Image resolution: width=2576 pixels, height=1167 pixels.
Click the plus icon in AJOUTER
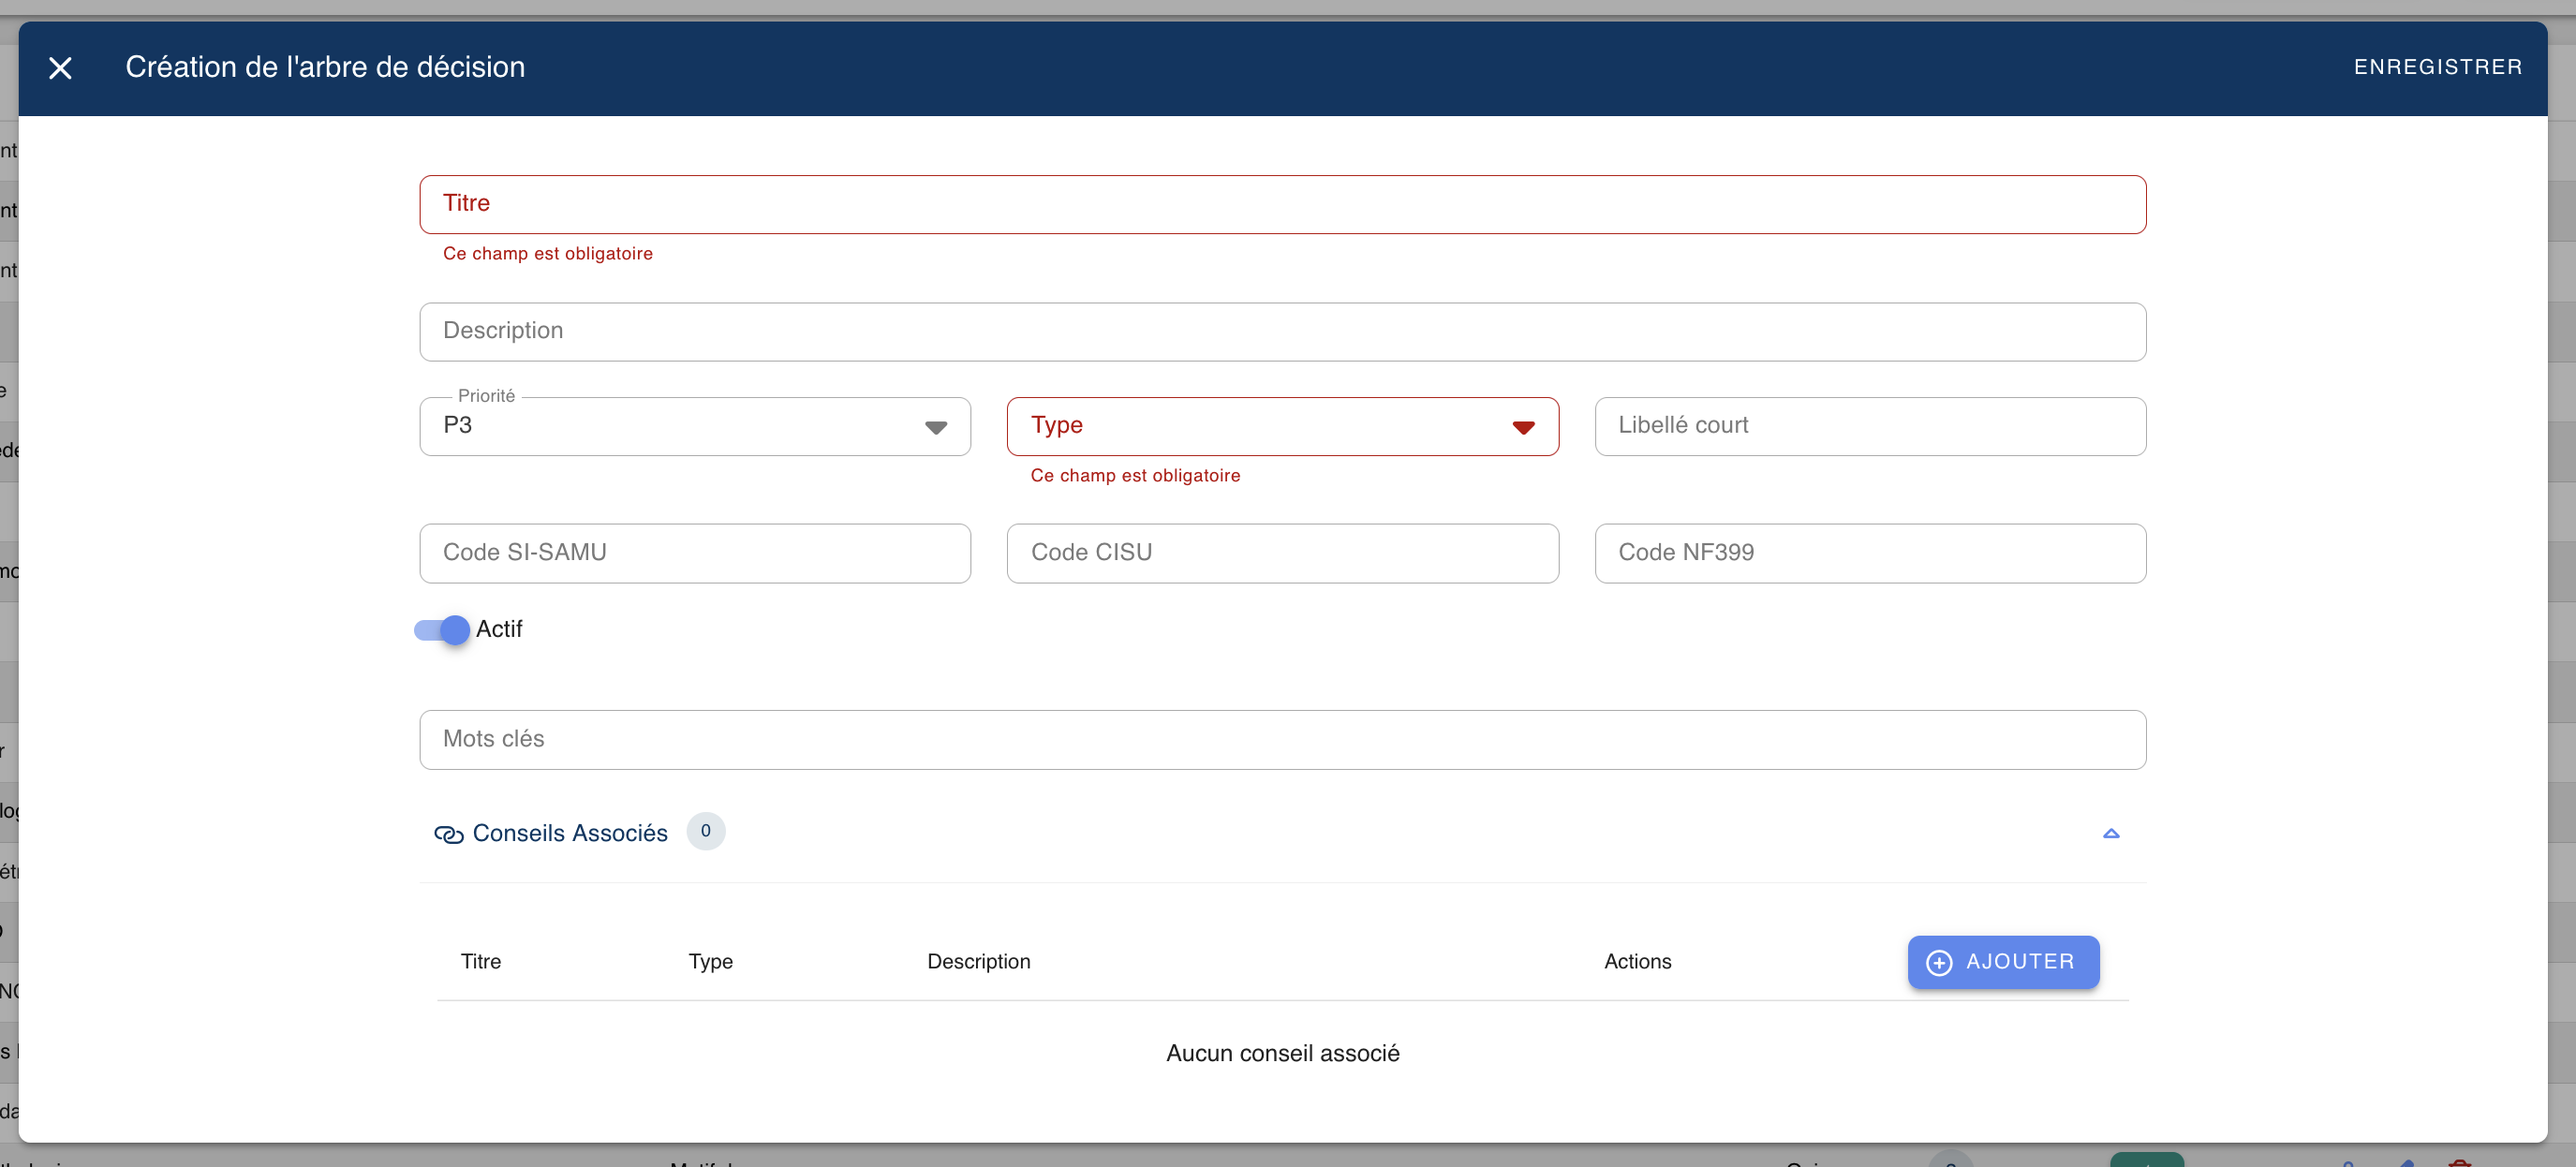coord(1938,962)
